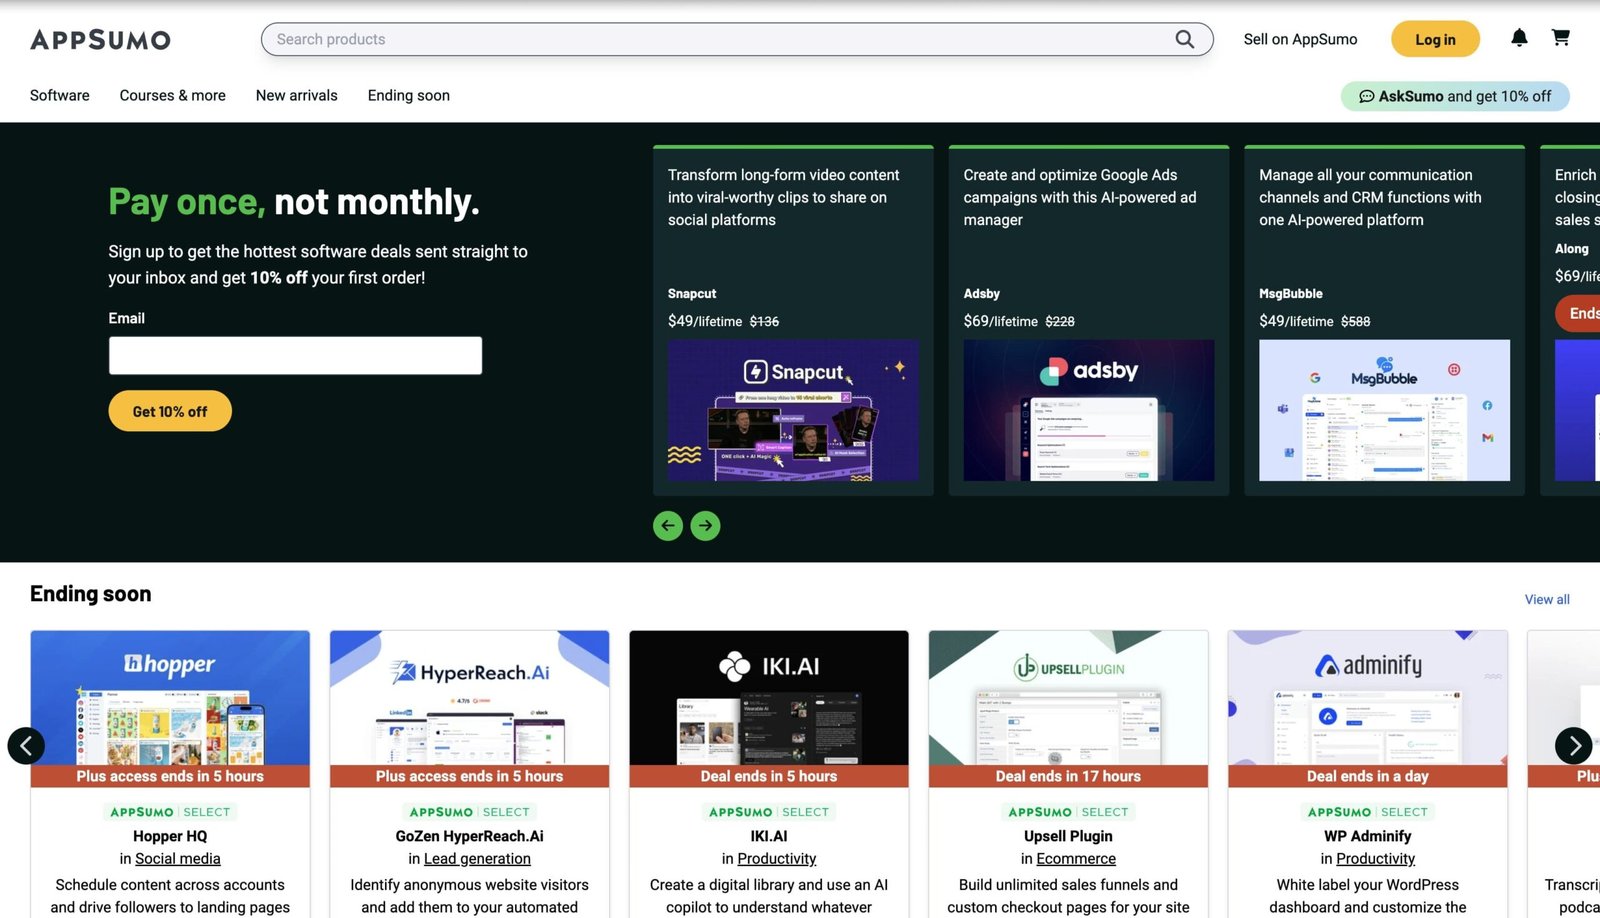Click the Get 10% off button
Image resolution: width=1600 pixels, height=918 pixels.
170,411
